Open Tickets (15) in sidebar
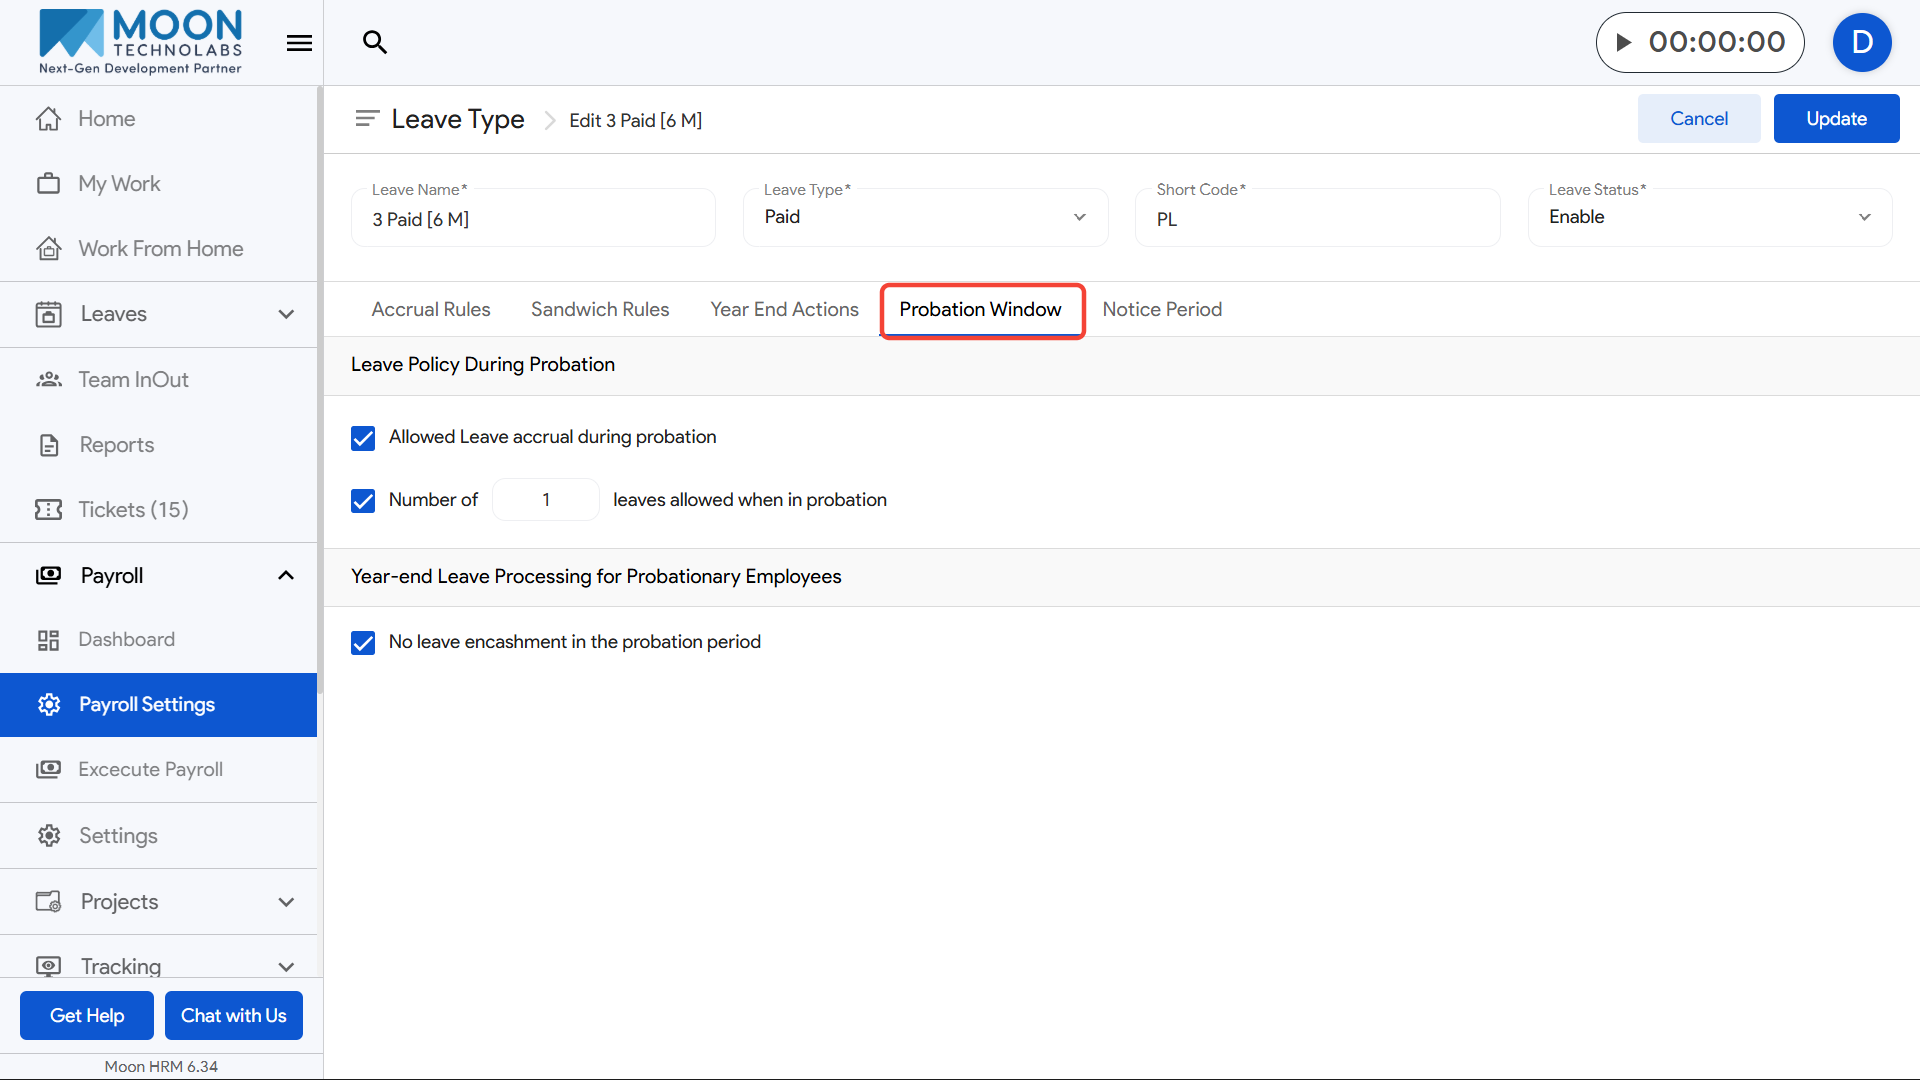 [x=133, y=510]
